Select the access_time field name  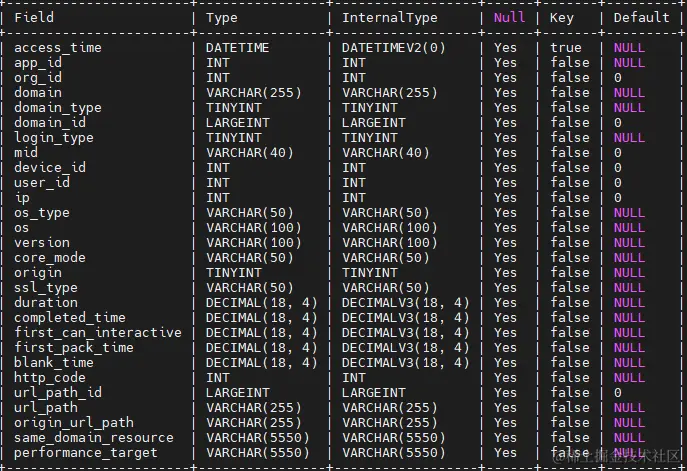[58, 47]
